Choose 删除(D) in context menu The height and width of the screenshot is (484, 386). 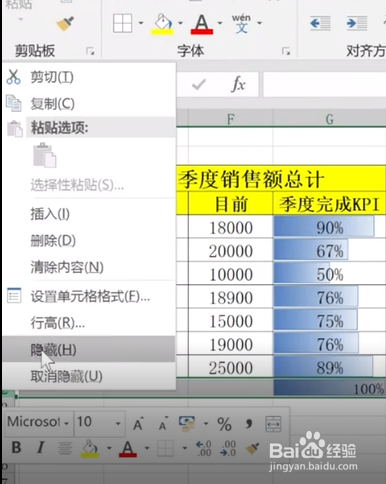click(x=89, y=240)
